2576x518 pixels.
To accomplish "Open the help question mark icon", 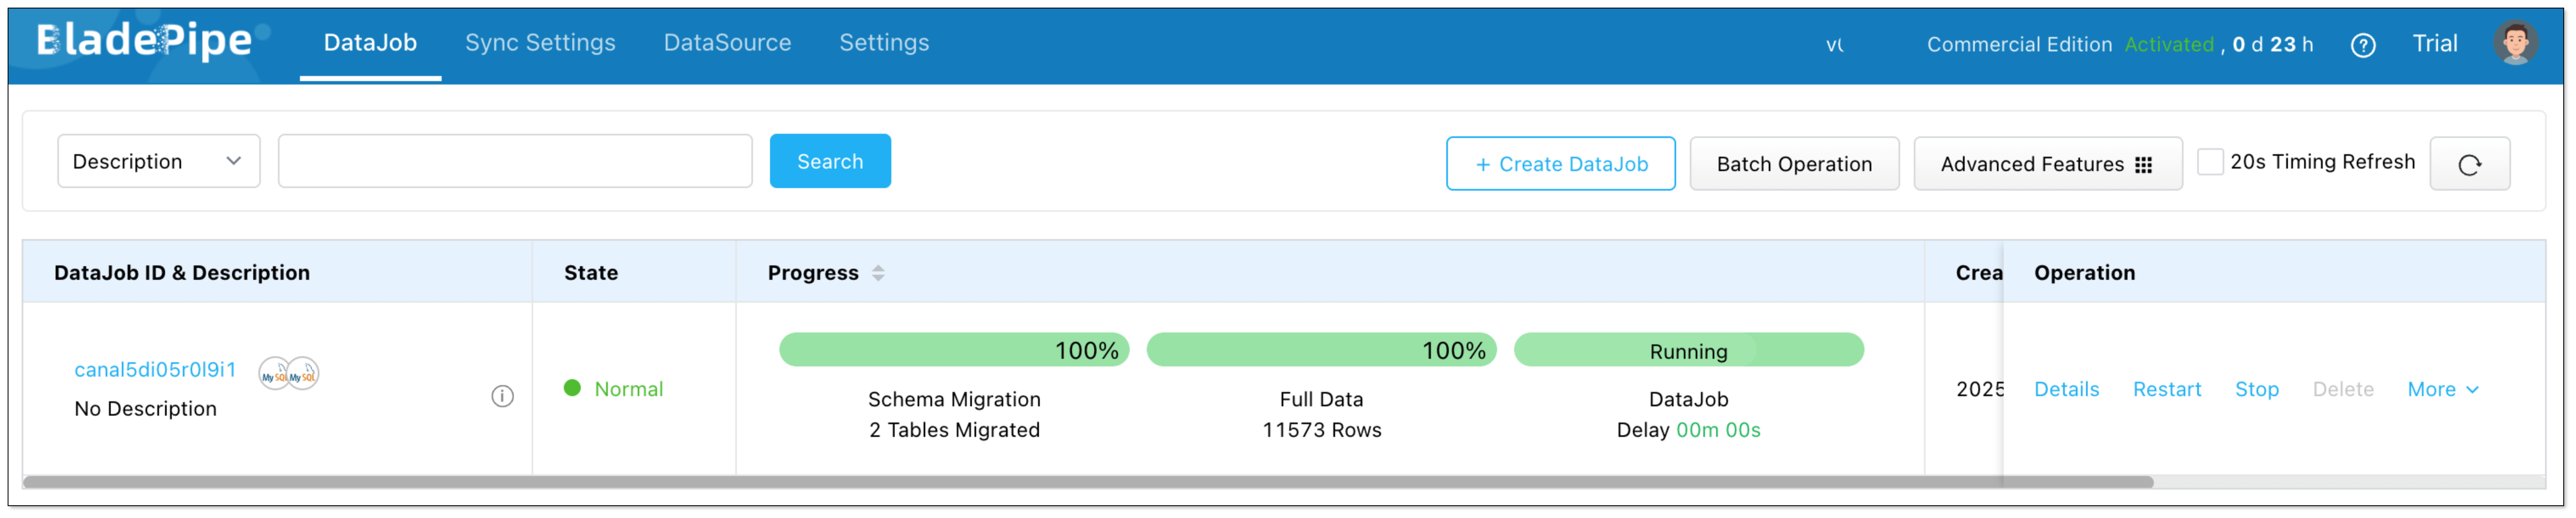I will coord(2362,45).
